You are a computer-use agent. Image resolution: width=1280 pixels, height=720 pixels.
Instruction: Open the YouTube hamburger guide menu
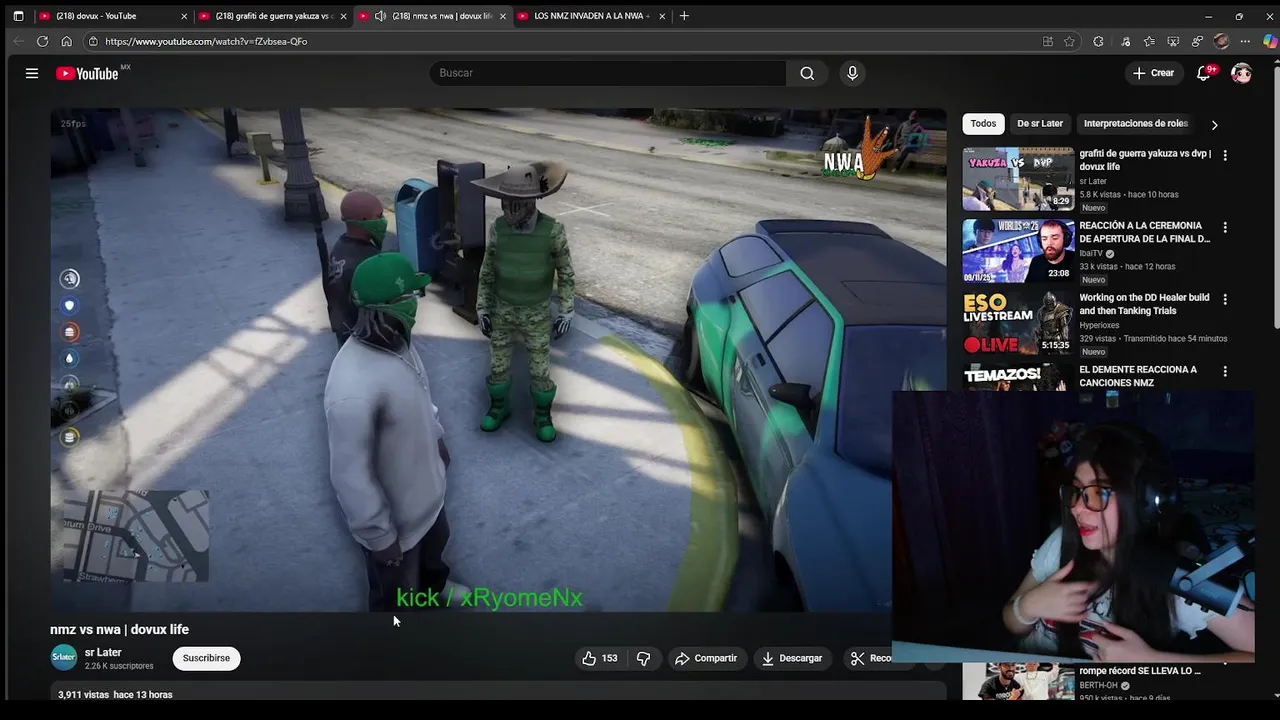[x=32, y=73]
